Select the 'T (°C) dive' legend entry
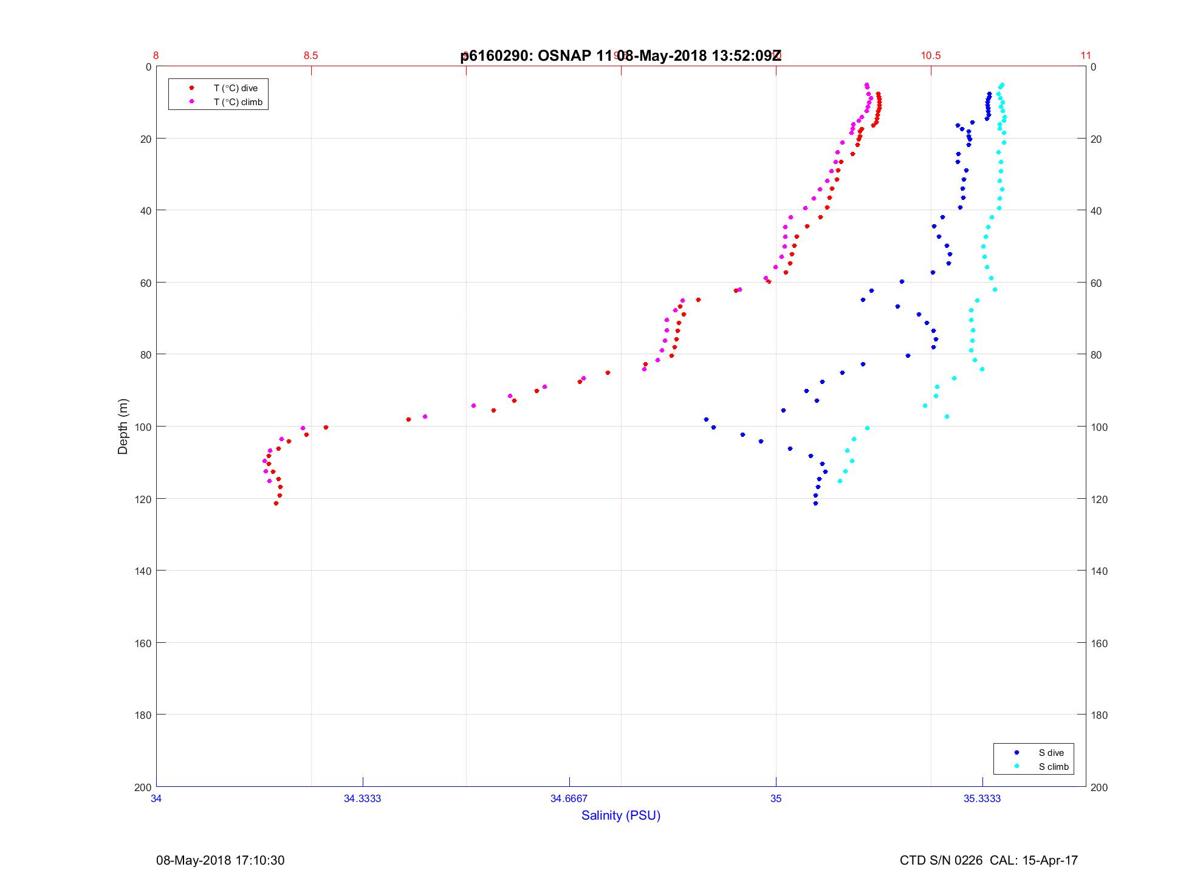The width and height of the screenshot is (1200, 885). (x=235, y=88)
